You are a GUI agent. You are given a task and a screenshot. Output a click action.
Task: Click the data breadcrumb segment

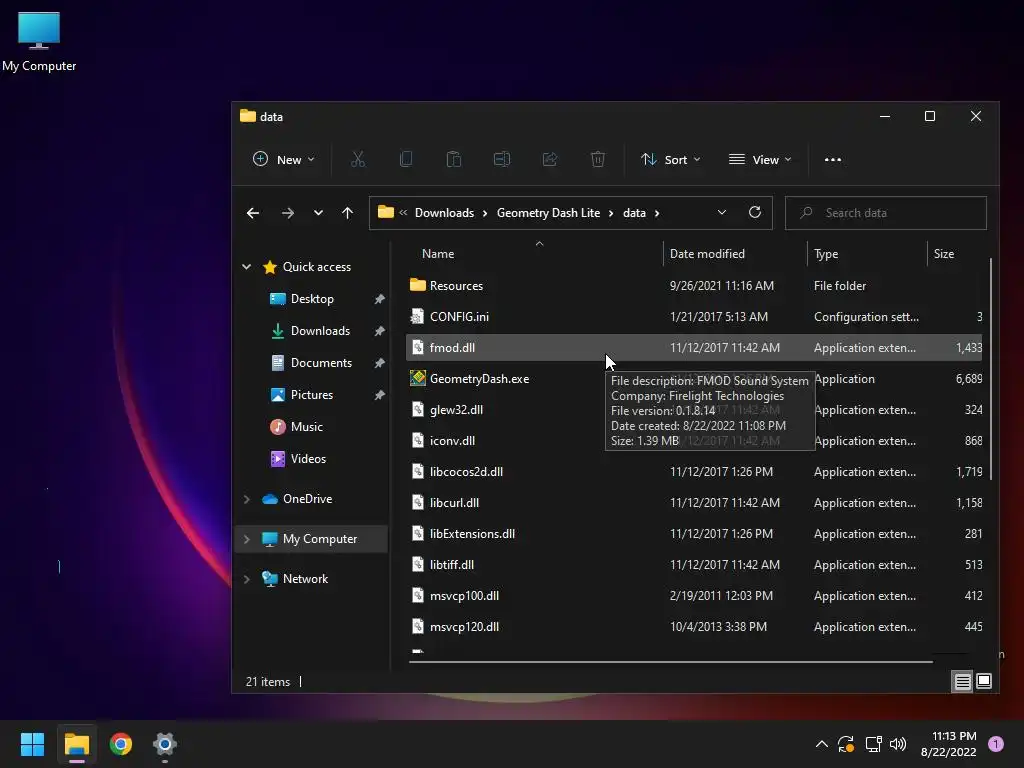pos(634,213)
